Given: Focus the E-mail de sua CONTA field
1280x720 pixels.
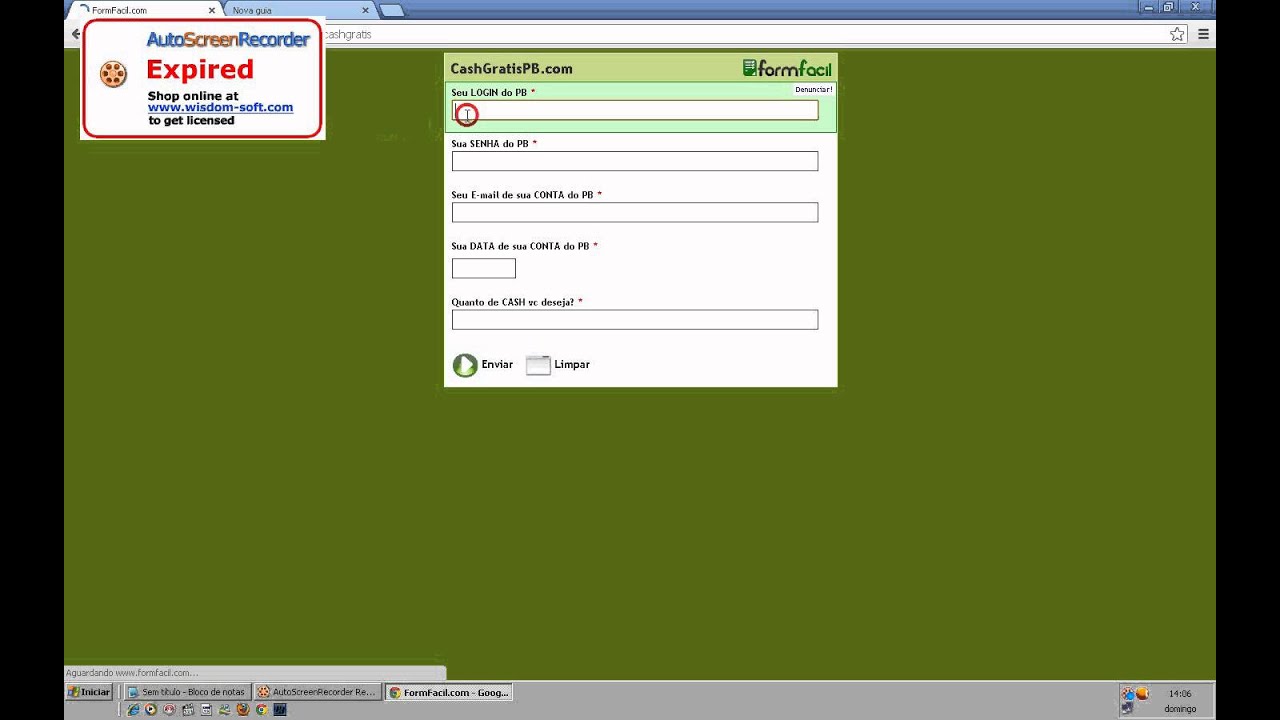Looking at the screenshot, I should 635,212.
